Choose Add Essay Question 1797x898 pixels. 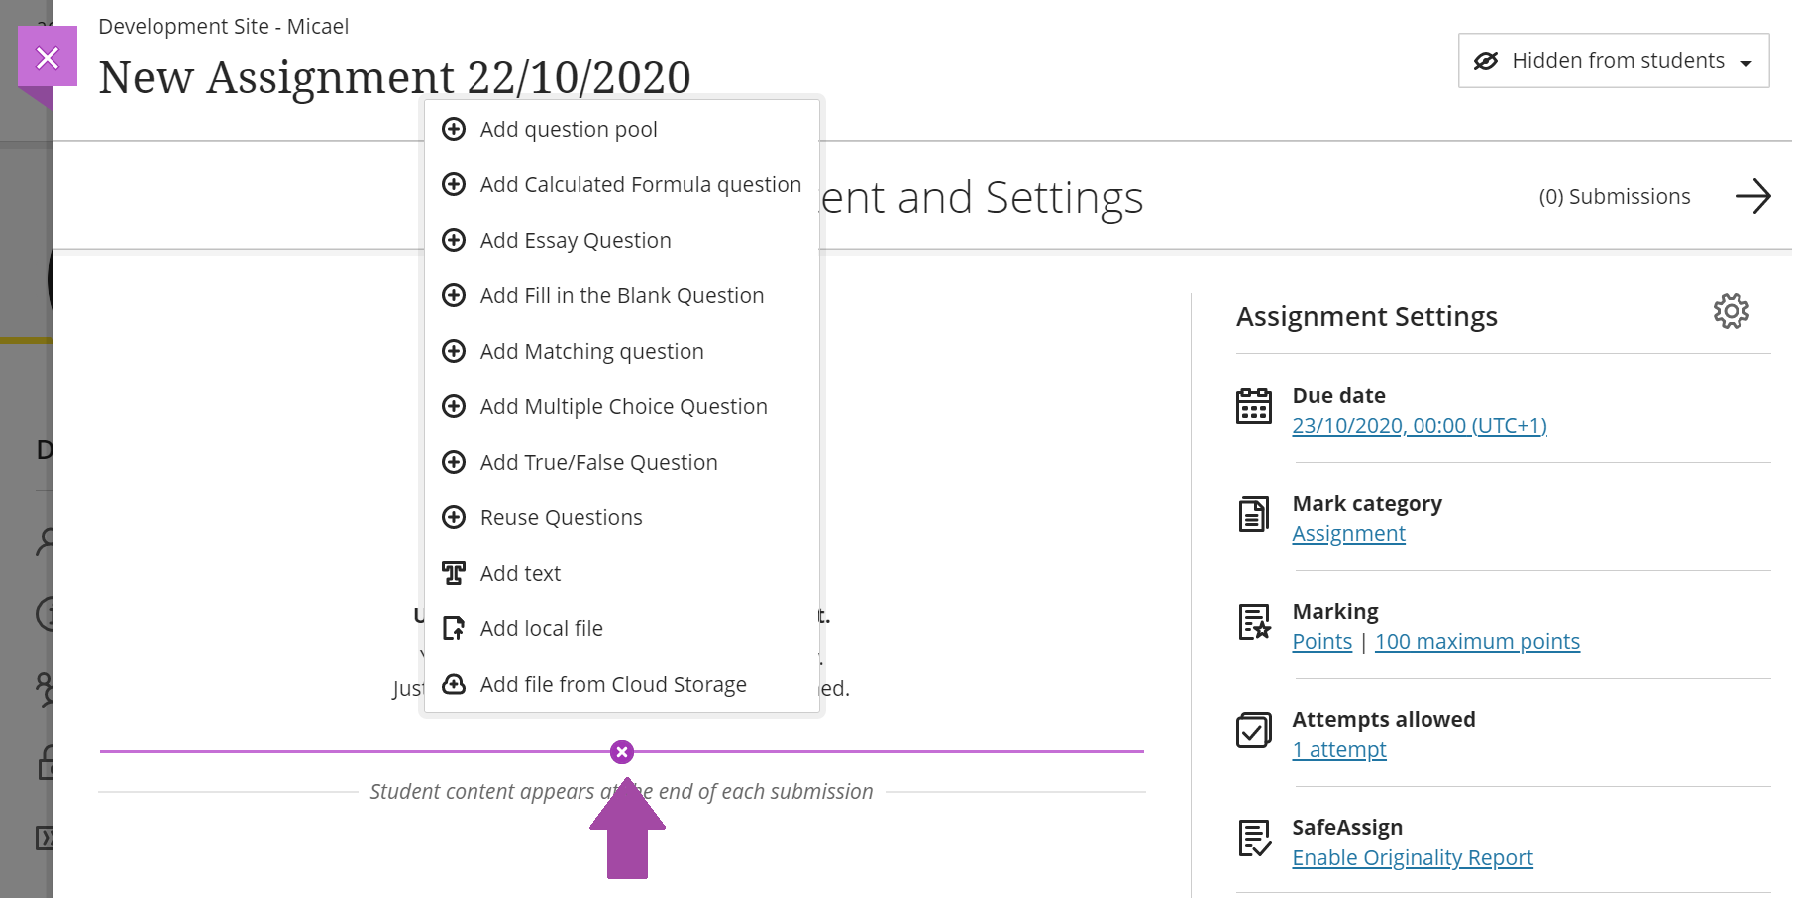pos(575,241)
